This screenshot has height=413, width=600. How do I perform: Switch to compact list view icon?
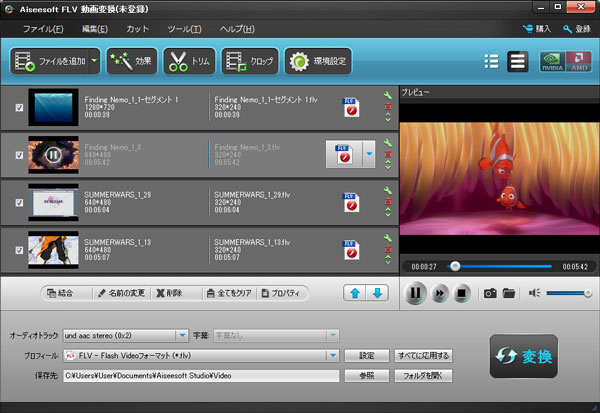[491, 61]
